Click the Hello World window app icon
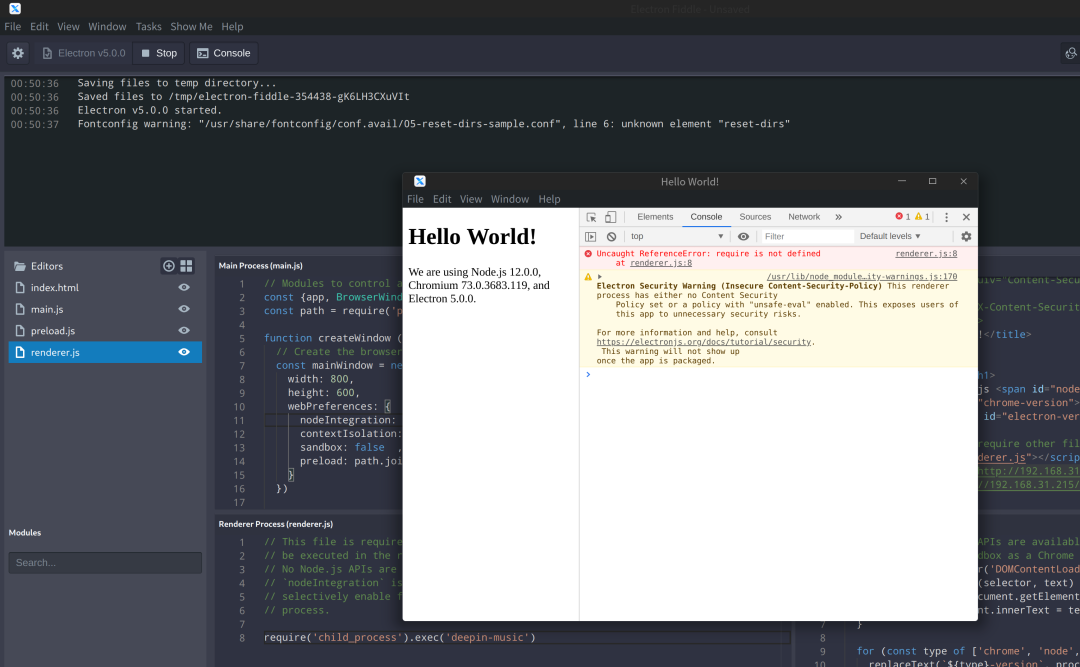 [419, 181]
